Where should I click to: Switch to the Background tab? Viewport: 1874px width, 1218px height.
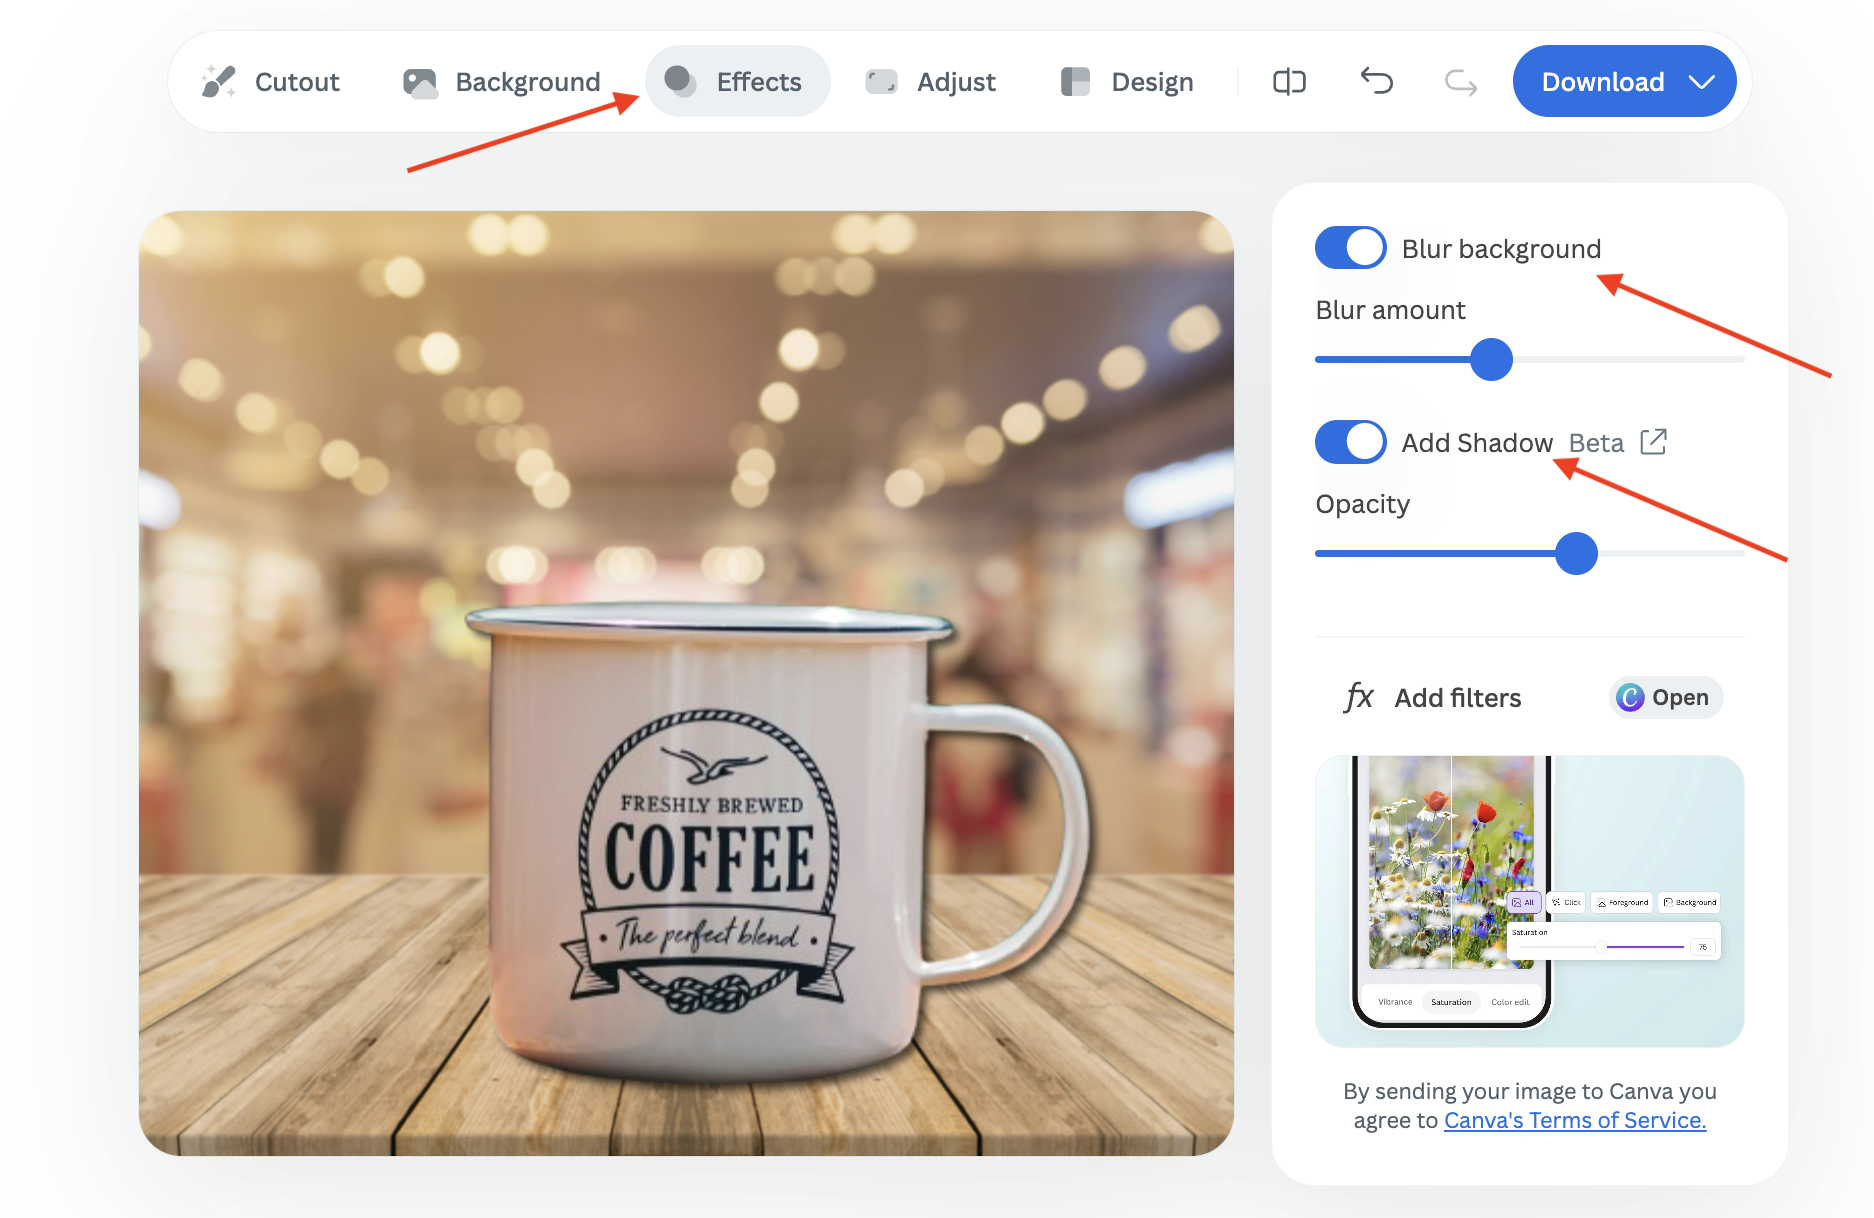click(x=527, y=82)
